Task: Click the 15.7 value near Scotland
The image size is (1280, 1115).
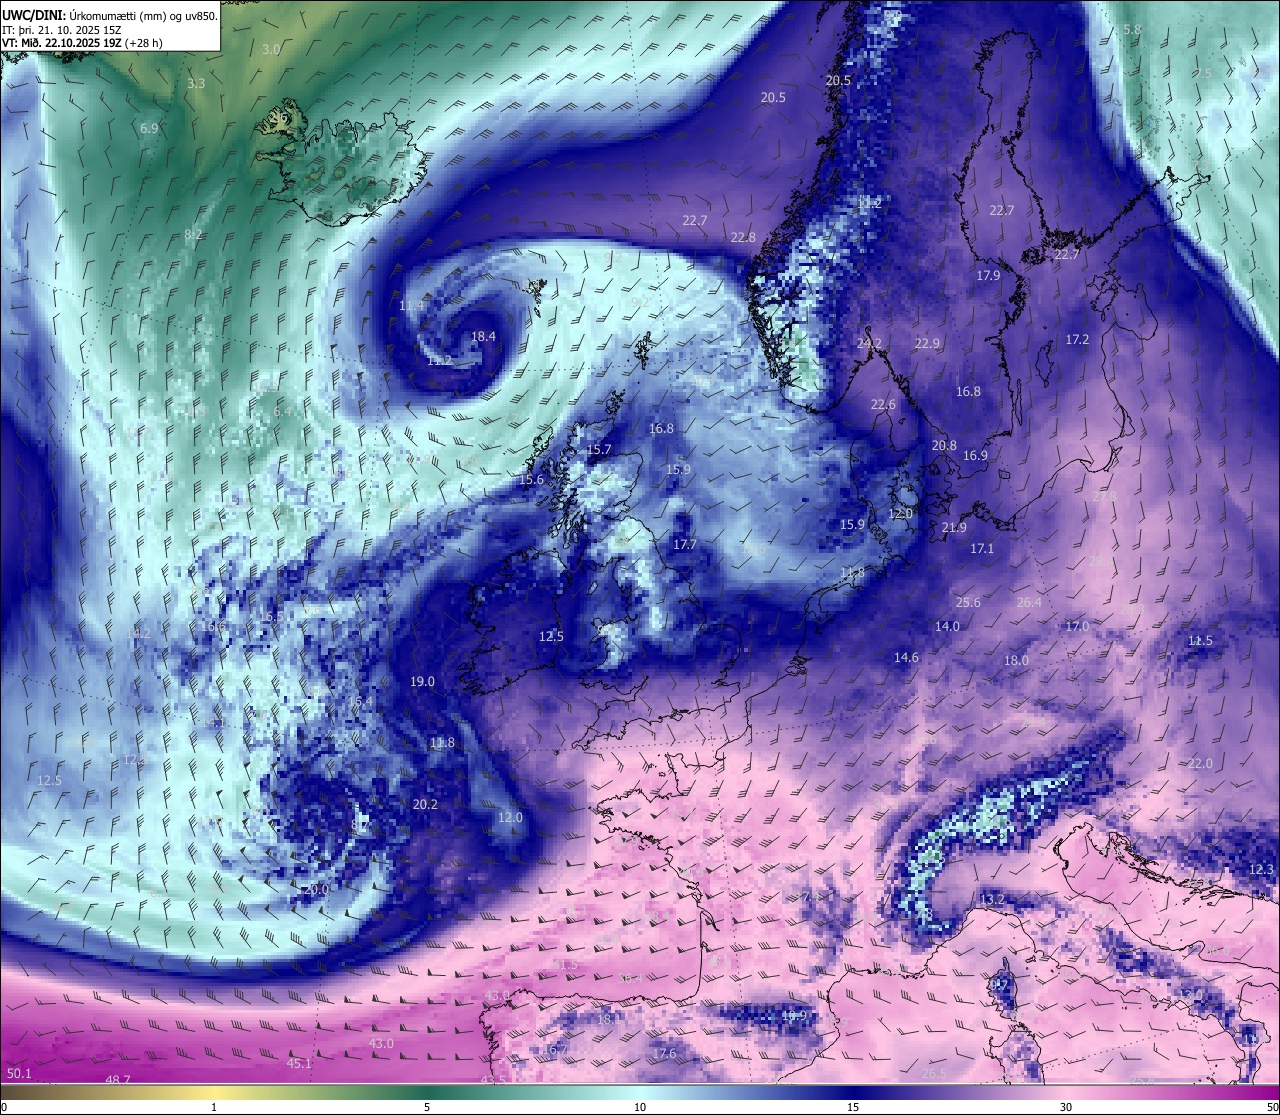Action: 598,450
